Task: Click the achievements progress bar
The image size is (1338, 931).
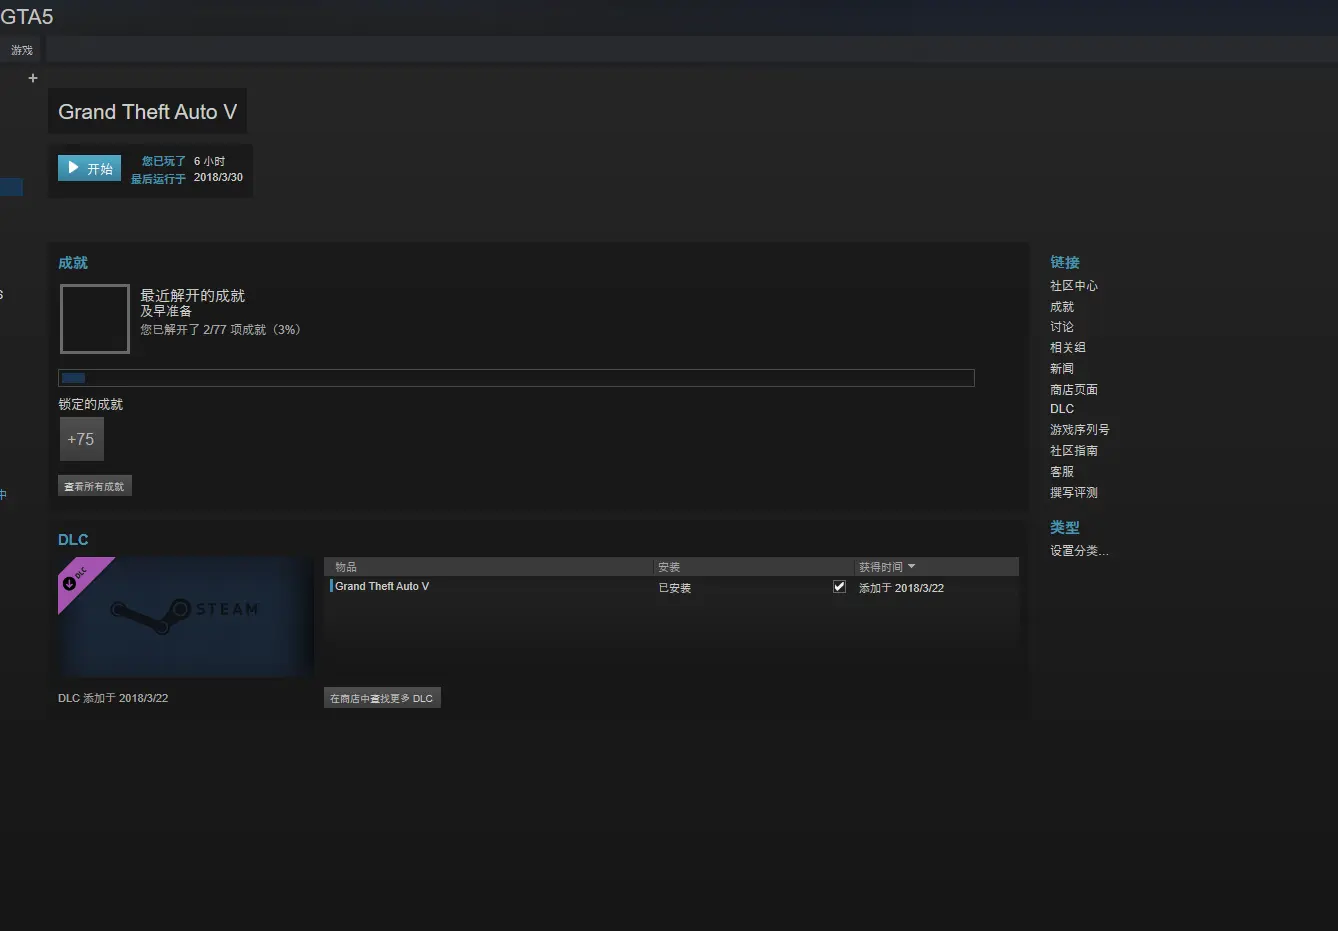Action: tap(516, 378)
